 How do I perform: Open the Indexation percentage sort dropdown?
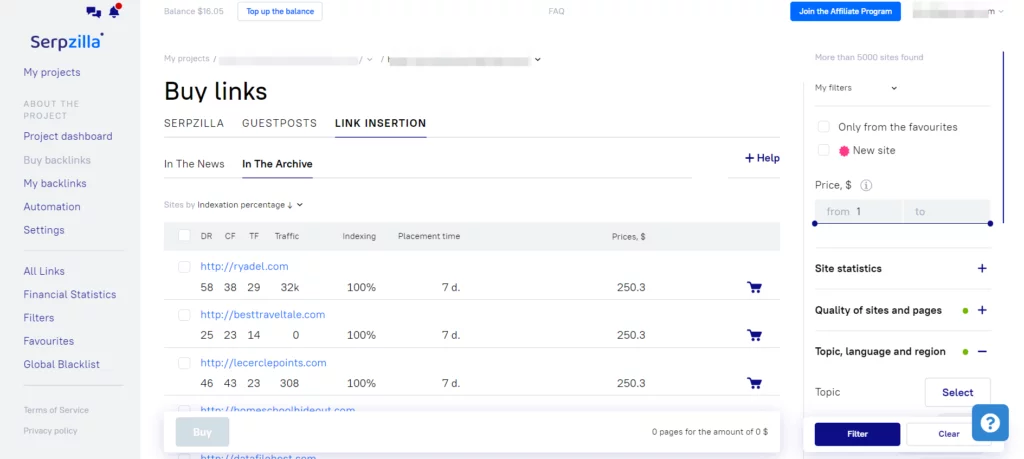click(250, 205)
